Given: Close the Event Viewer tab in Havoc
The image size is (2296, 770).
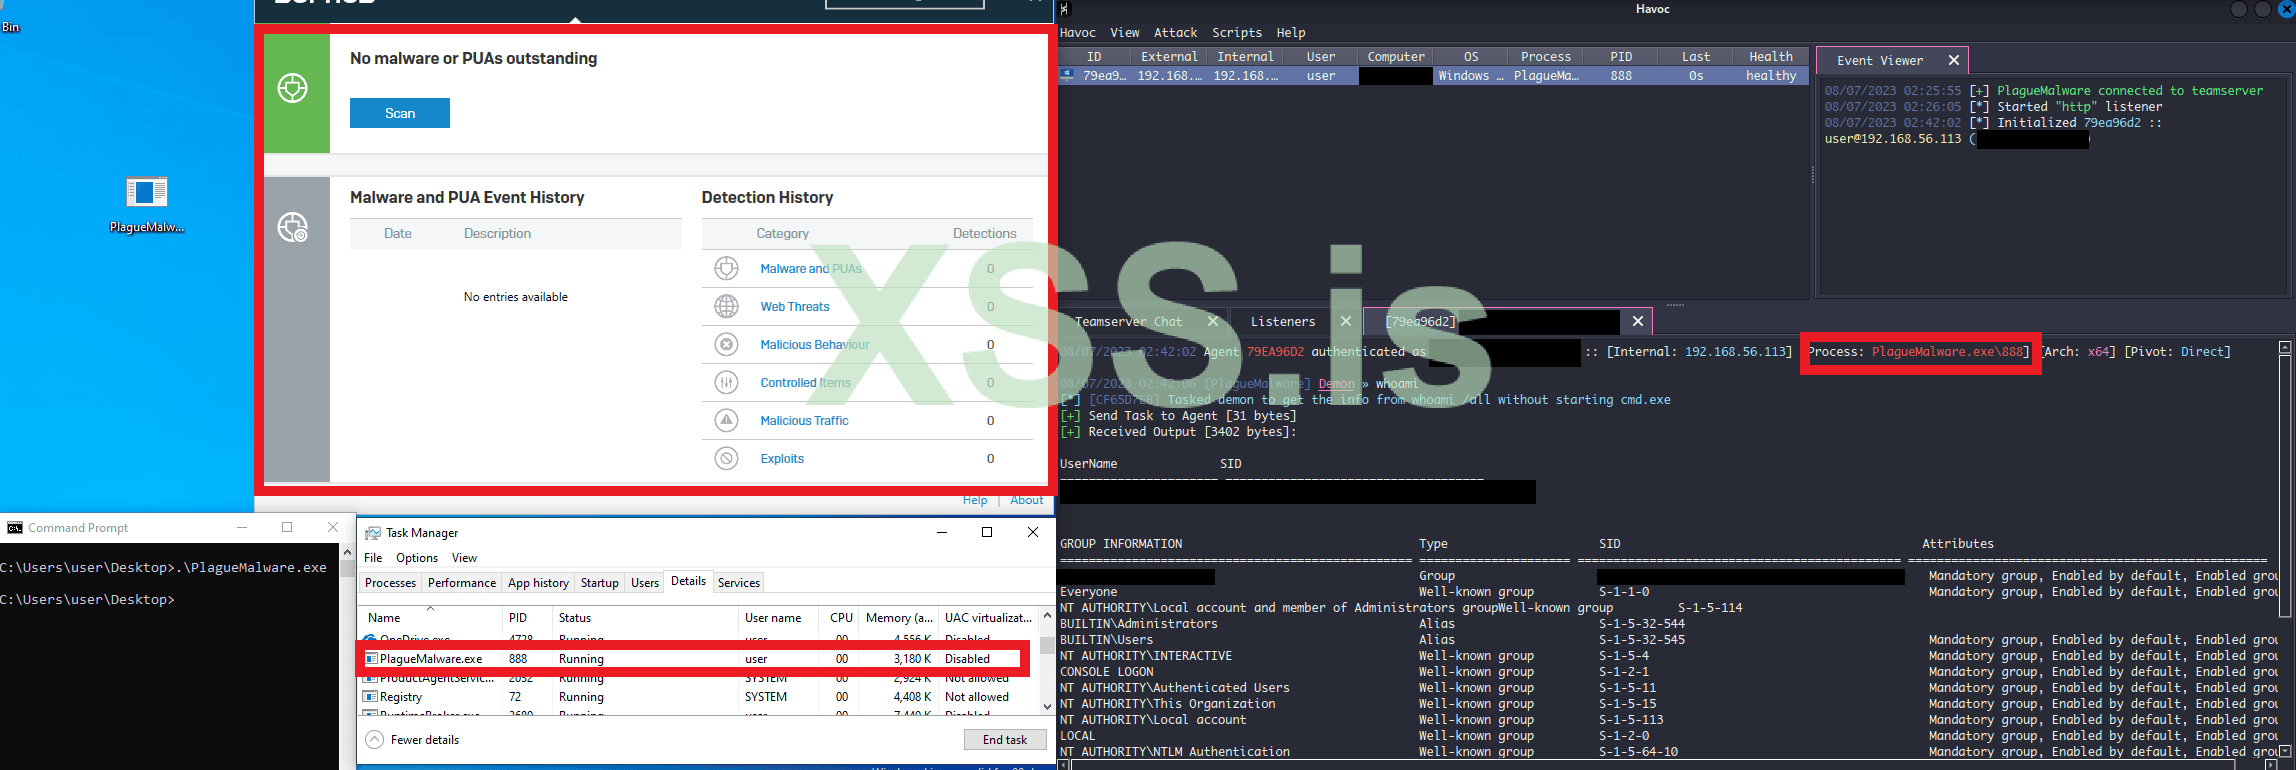Looking at the screenshot, I should click(1953, 60).
